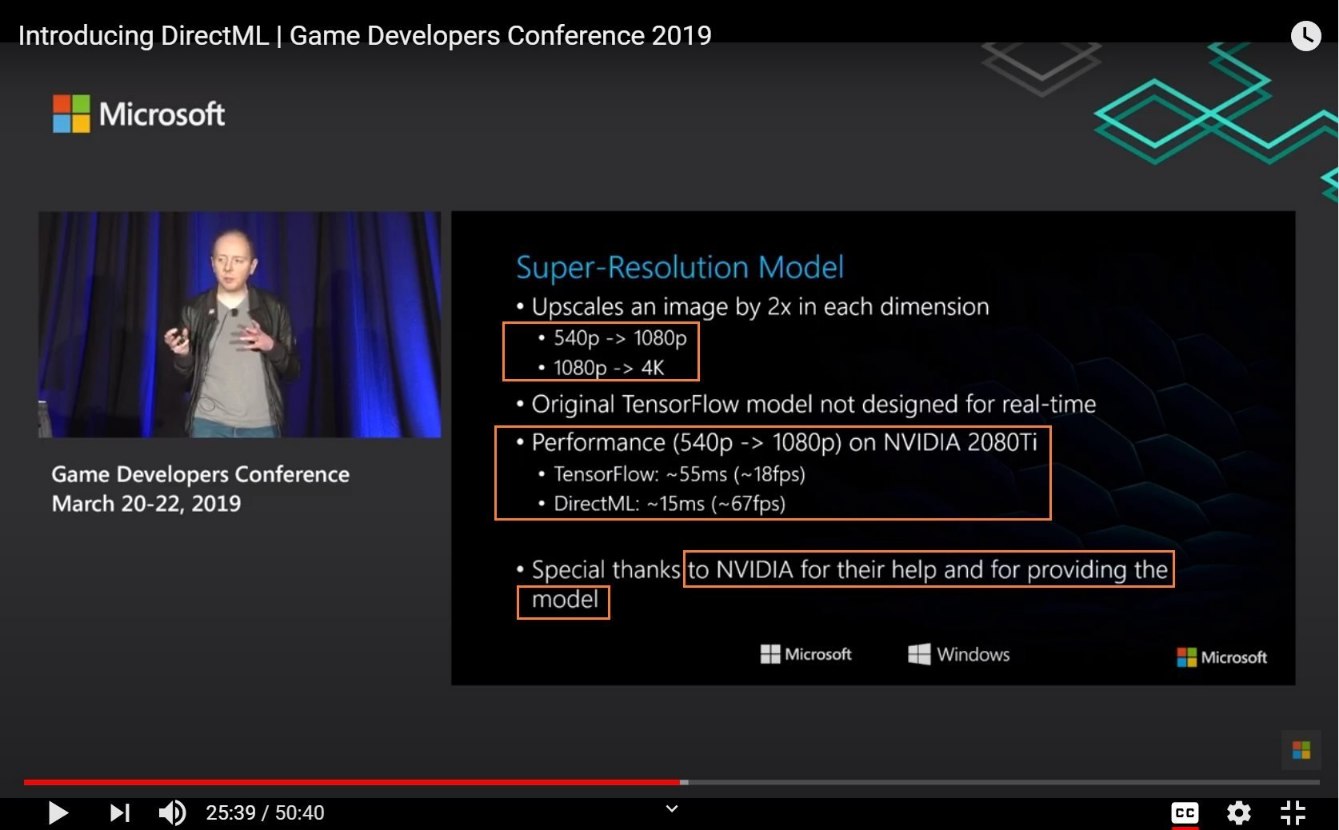Mute the video volume speaker icon

pos(172,813)
